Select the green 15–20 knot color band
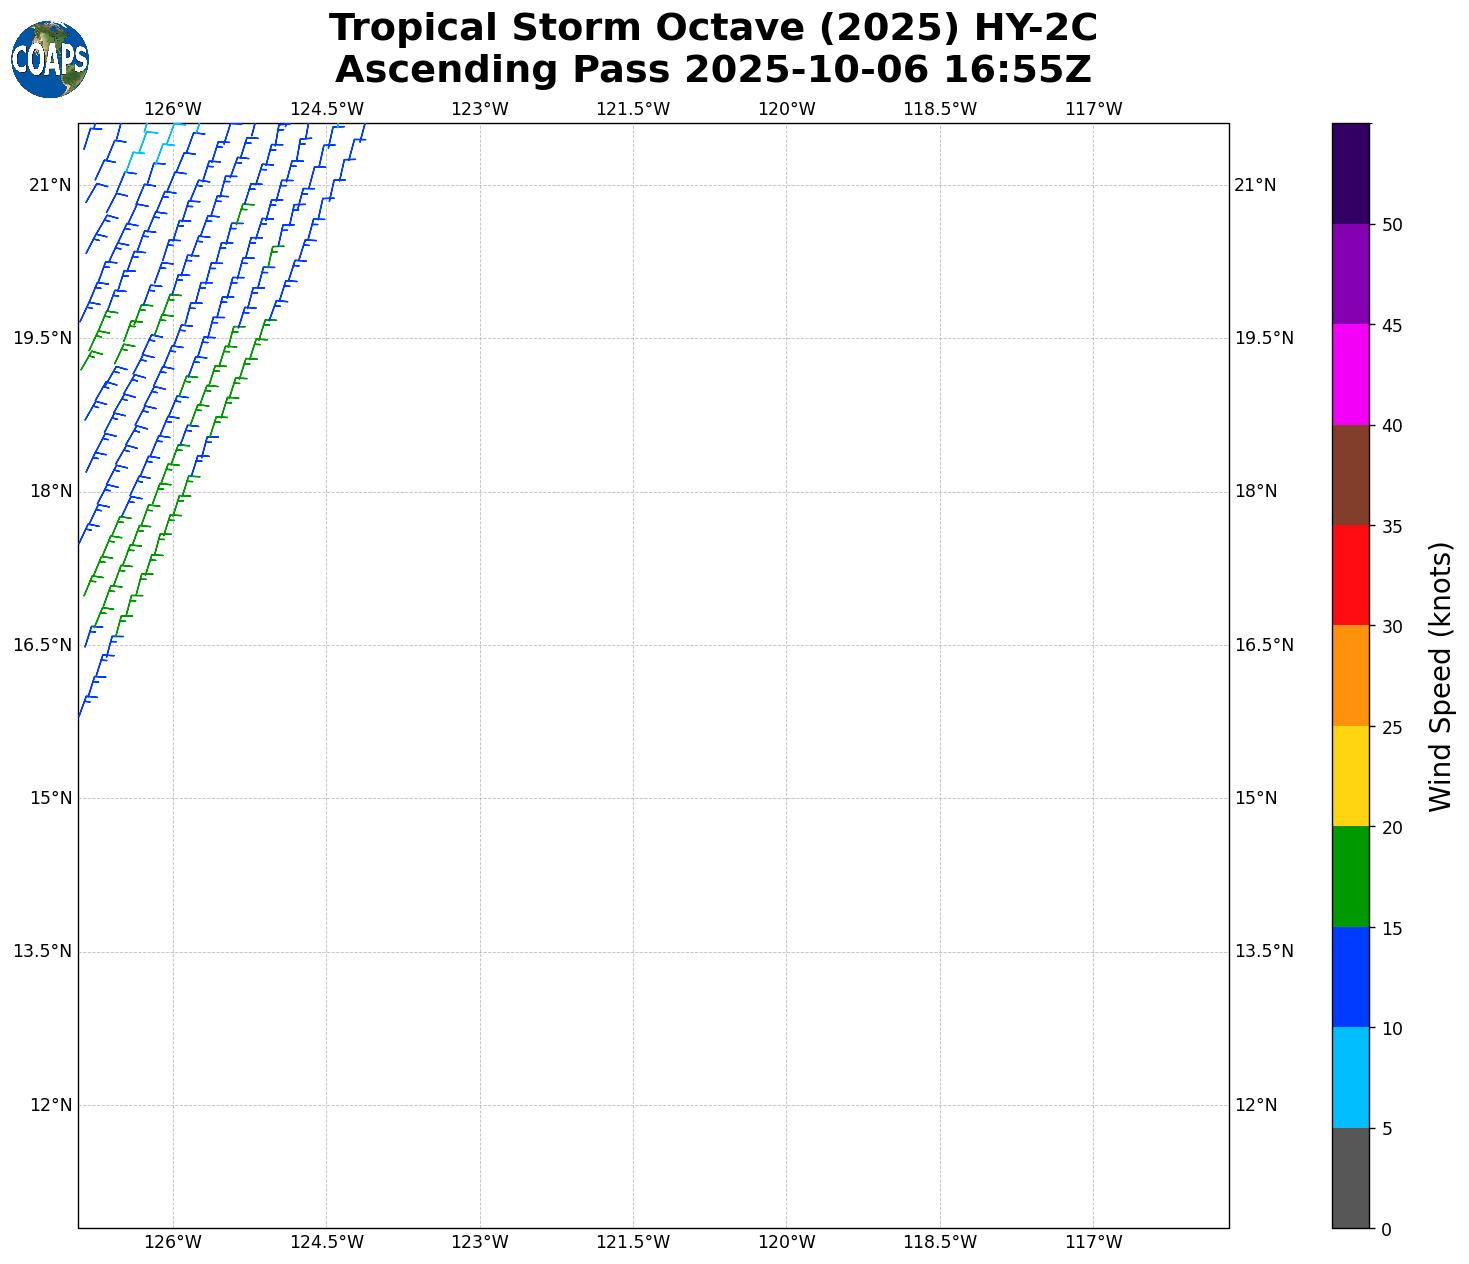Screen dimensions: 1469x1264 coord(1350,877)
